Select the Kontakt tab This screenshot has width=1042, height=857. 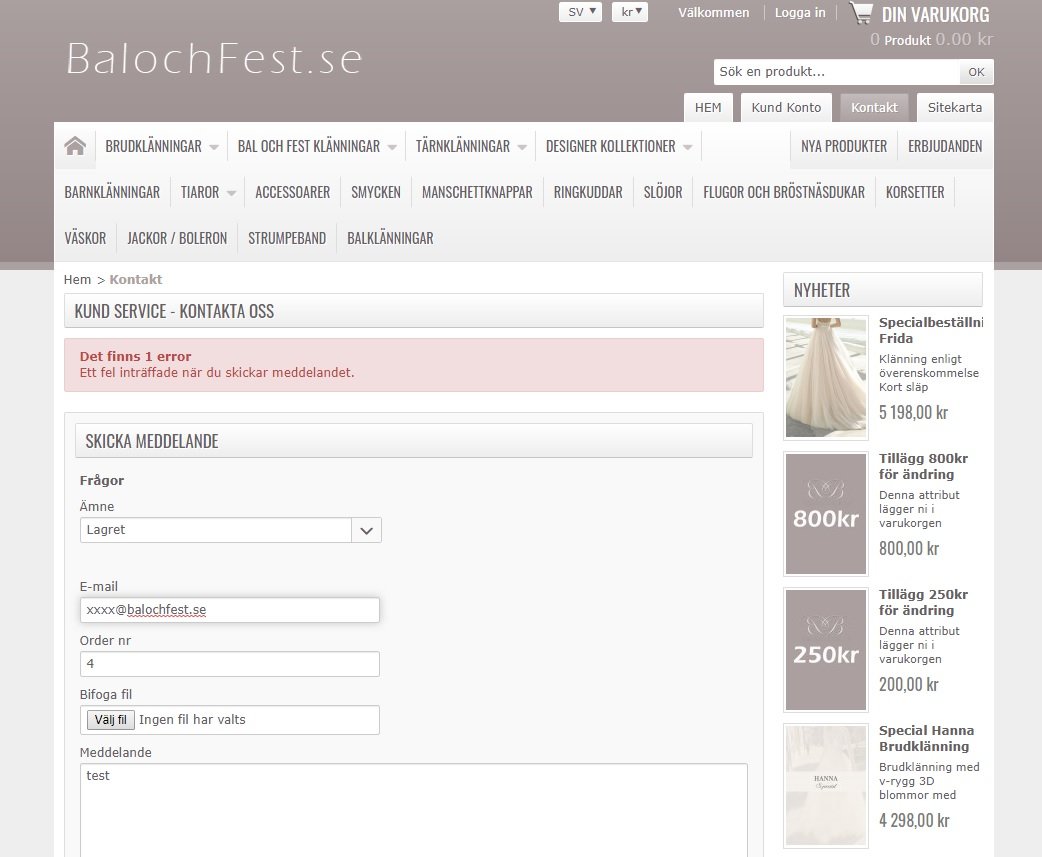[874, 108]
